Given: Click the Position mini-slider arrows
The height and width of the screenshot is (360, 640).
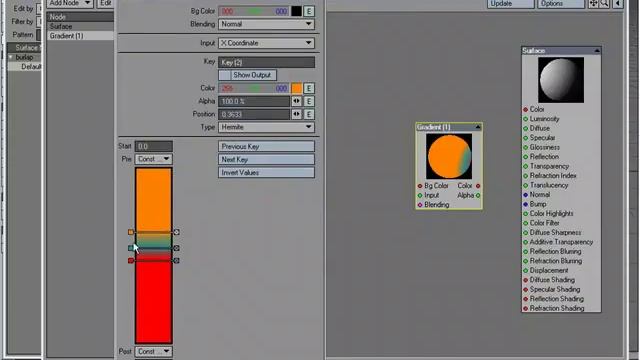Looking at the screenshot, I should pyautogui.click(x=296, y=114).
